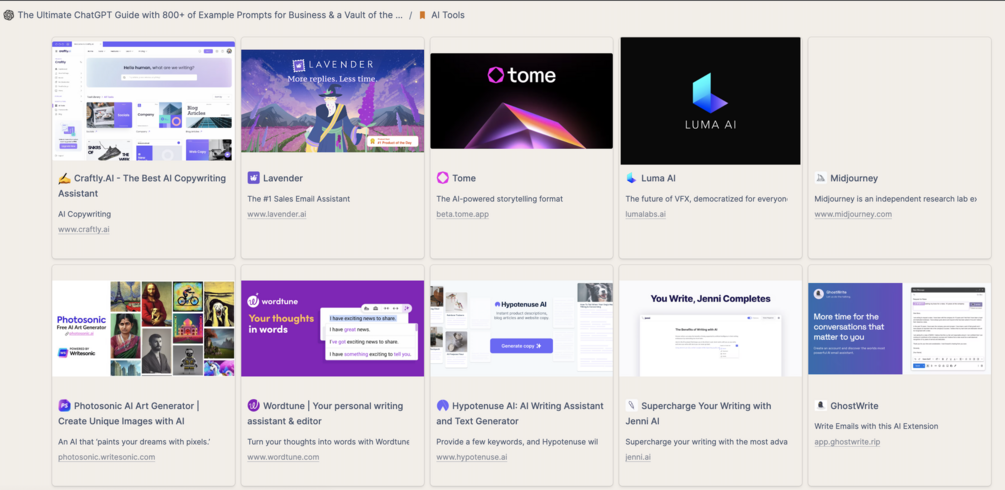Click 'The #1 Sales Email Assistant' description

299,199
